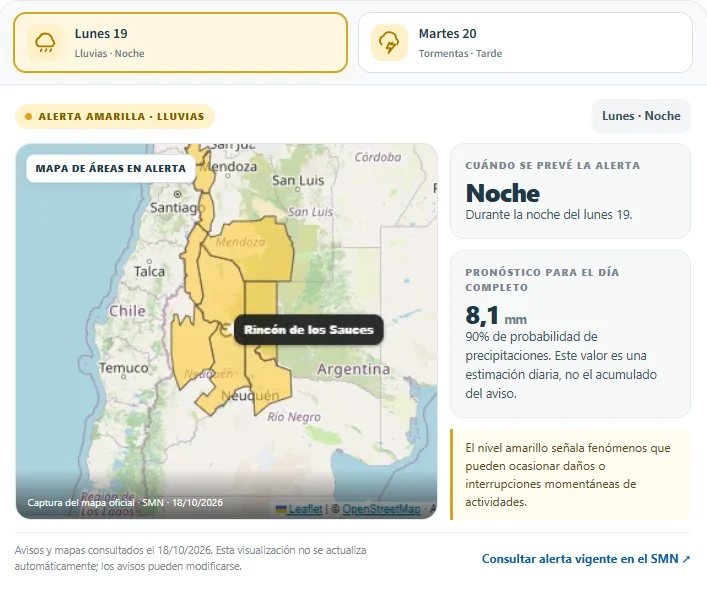
Task: Click the Alerta Amarilla Lluvias badge
Action: tap(115, 116)
